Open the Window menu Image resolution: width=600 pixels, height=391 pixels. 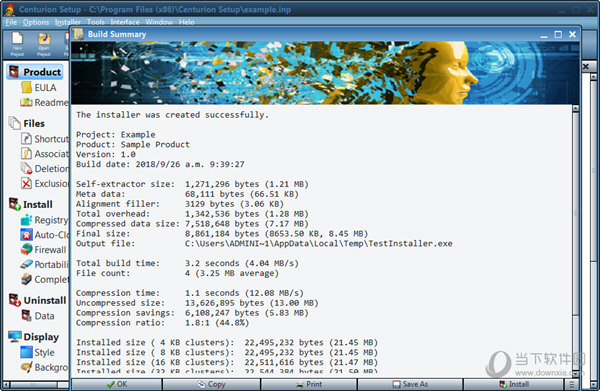pyautogui.click(x=159, y=22)
